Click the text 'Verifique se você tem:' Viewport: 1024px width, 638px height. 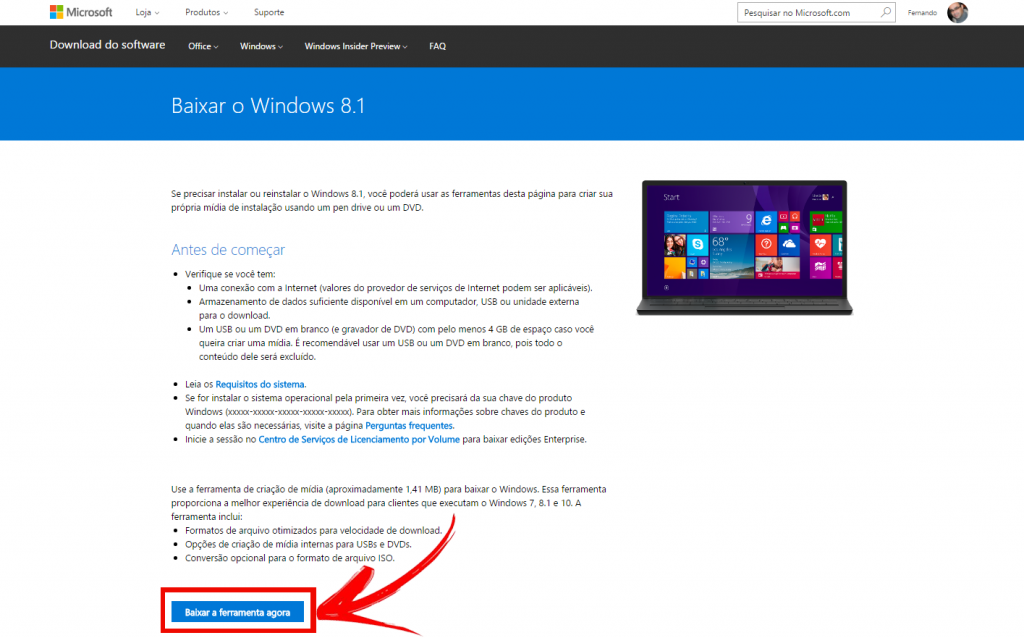[x=230, y=274]
